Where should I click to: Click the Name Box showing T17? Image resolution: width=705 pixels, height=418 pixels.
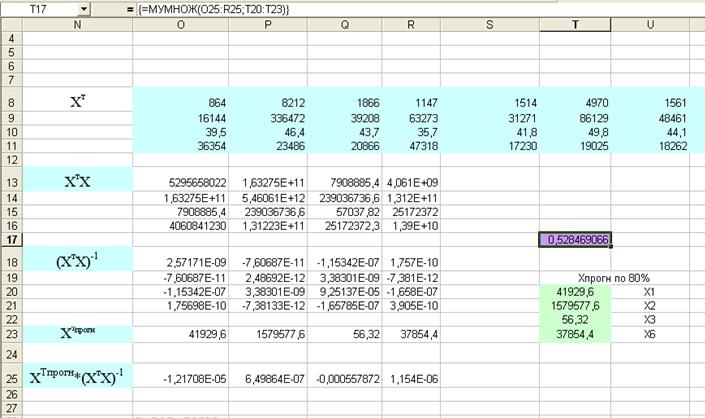[x=40, y=9]
